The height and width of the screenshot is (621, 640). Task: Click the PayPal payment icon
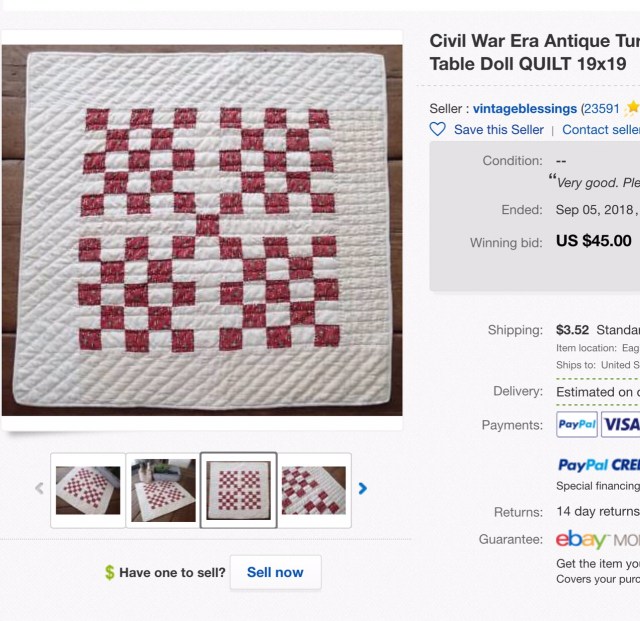[x=576, y=425]
